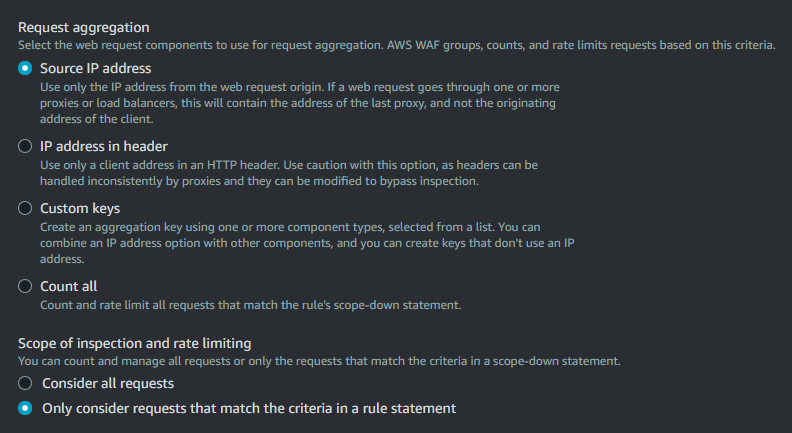Toggle Only consider requests matching rule statement
792x433 pixels.
tap(26, 408)
